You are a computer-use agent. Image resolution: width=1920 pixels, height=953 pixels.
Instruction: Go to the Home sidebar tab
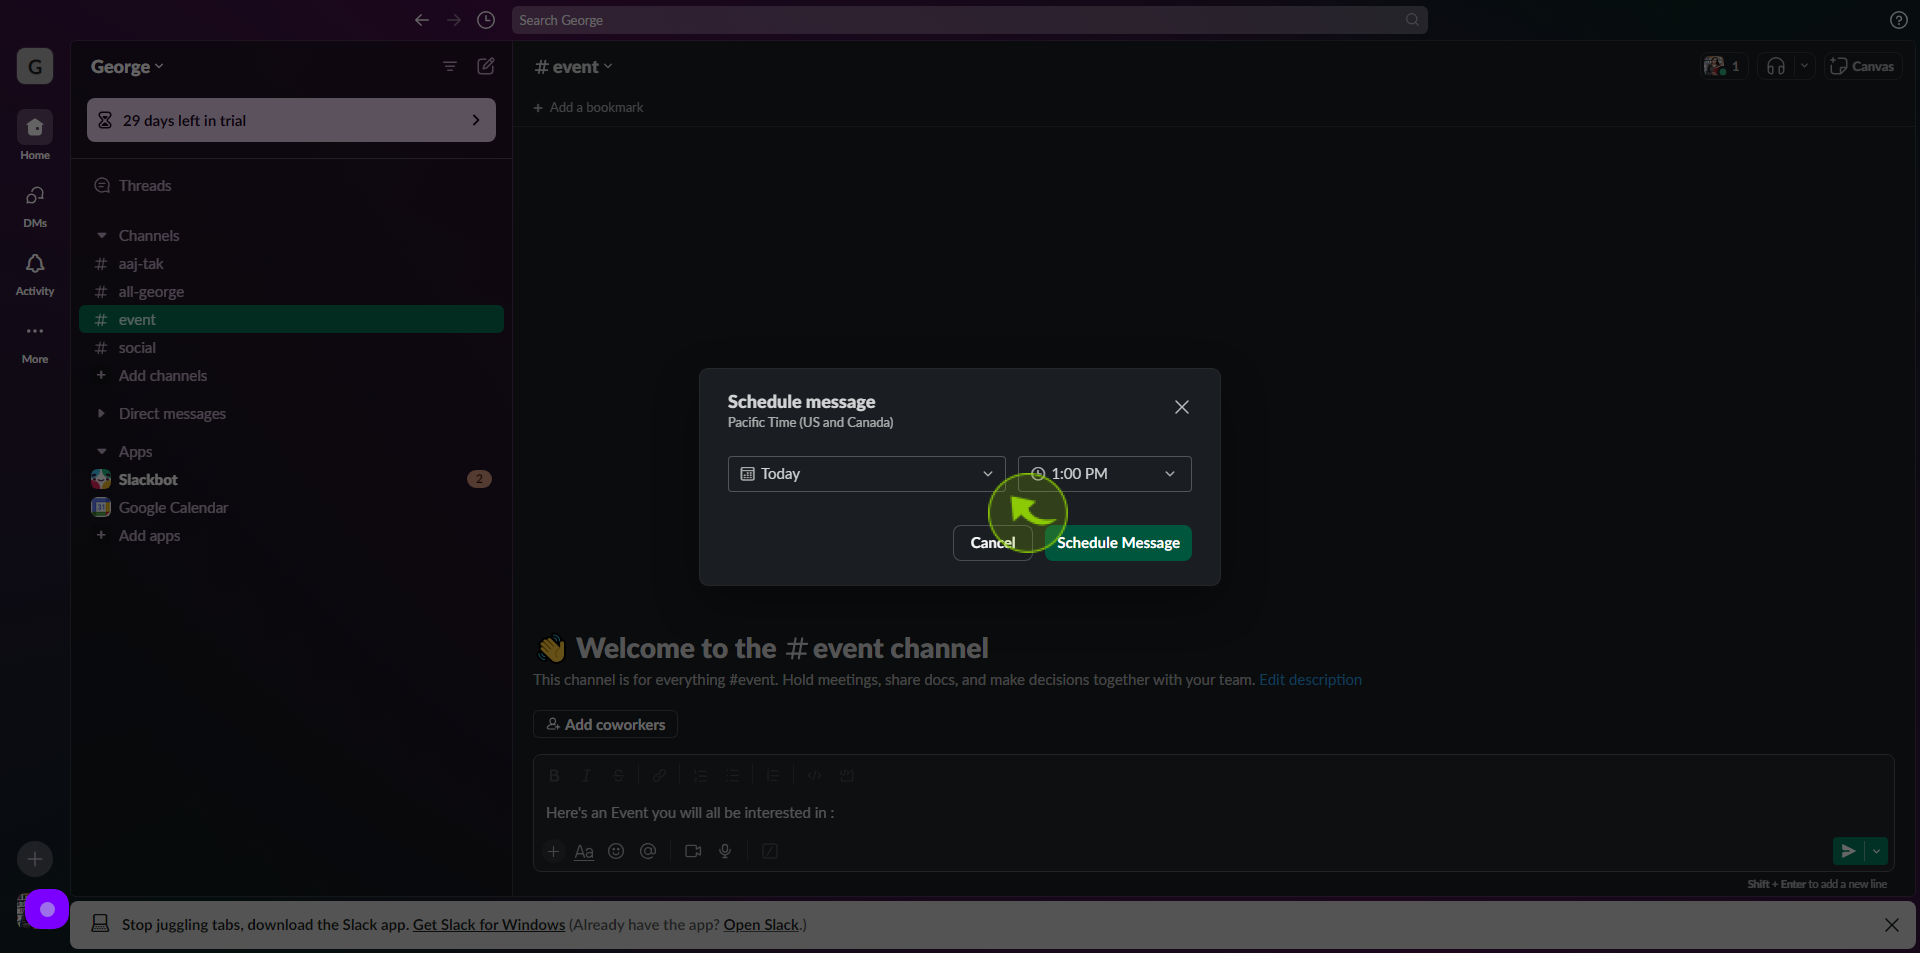[x=35, y=136]
